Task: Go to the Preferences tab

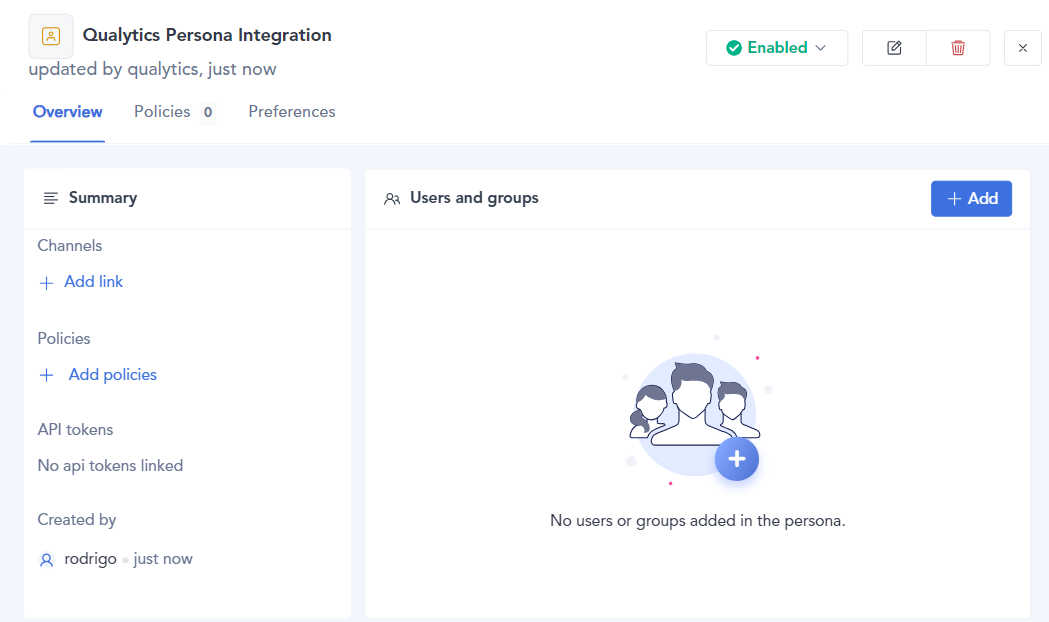Action: (292, 112)
